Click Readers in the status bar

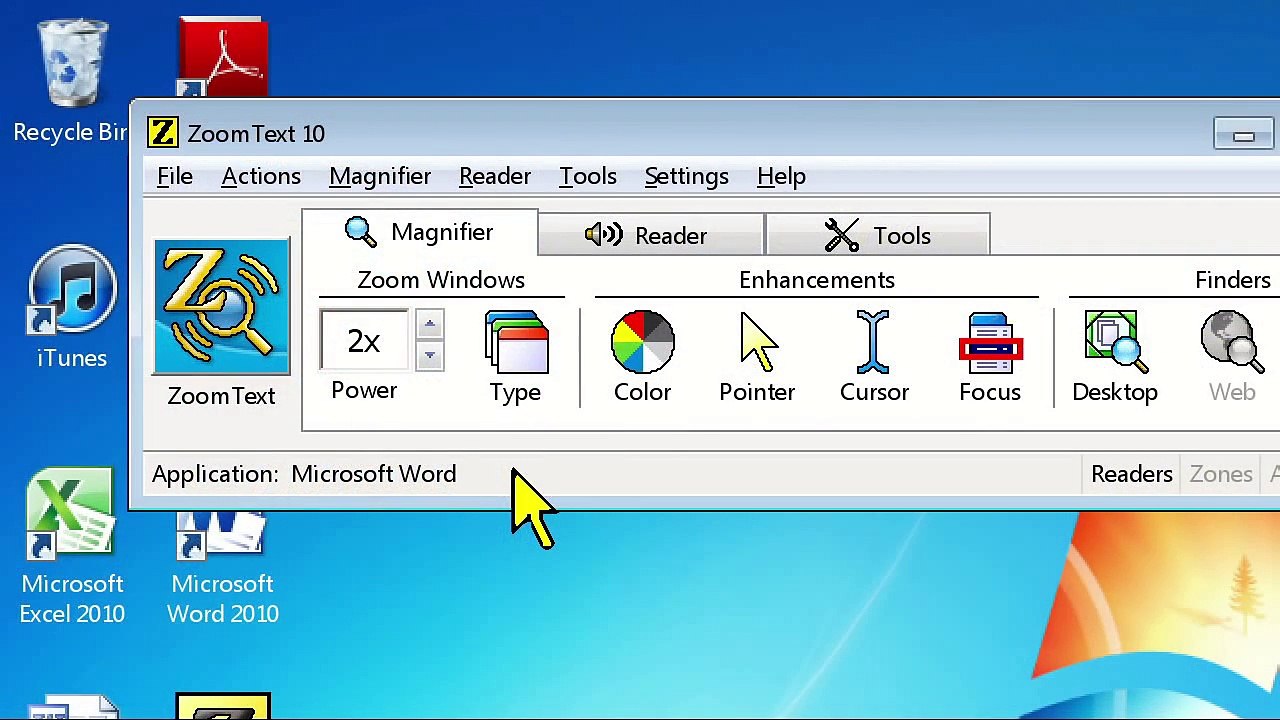click(1132, 474)
